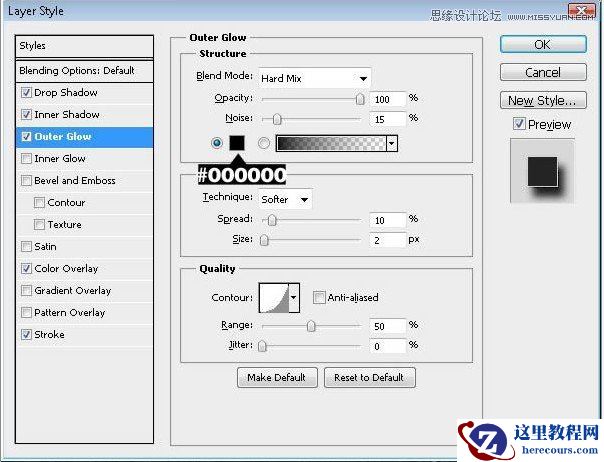
Task: Click the Noise slider handle
Action: tap(277, 119)
